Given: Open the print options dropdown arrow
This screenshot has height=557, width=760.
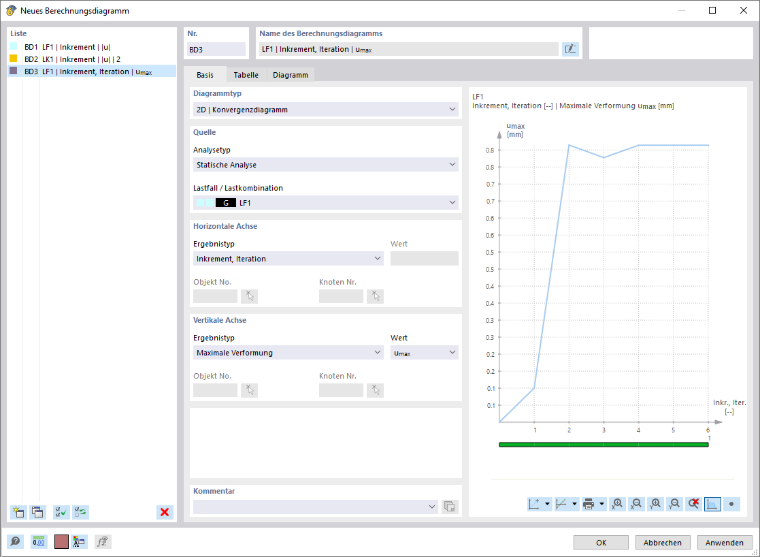Looking at the screenshot, I should click(x=602, y=504).
